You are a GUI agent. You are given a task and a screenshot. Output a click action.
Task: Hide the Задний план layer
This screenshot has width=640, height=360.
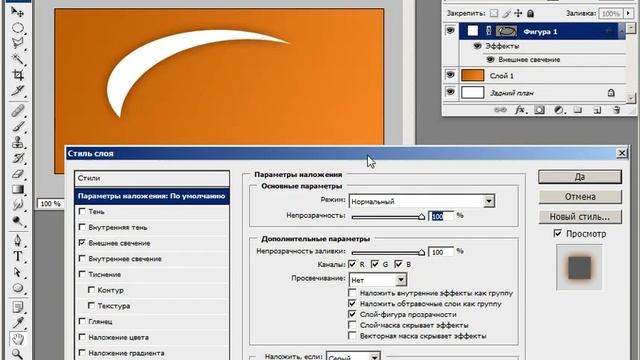click(x=450, y=92)
